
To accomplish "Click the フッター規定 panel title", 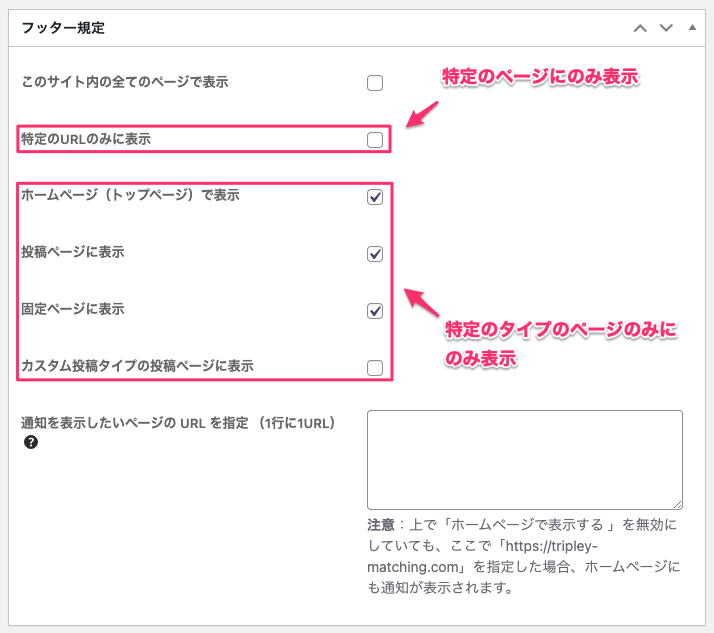I will [x=64, y=28].
